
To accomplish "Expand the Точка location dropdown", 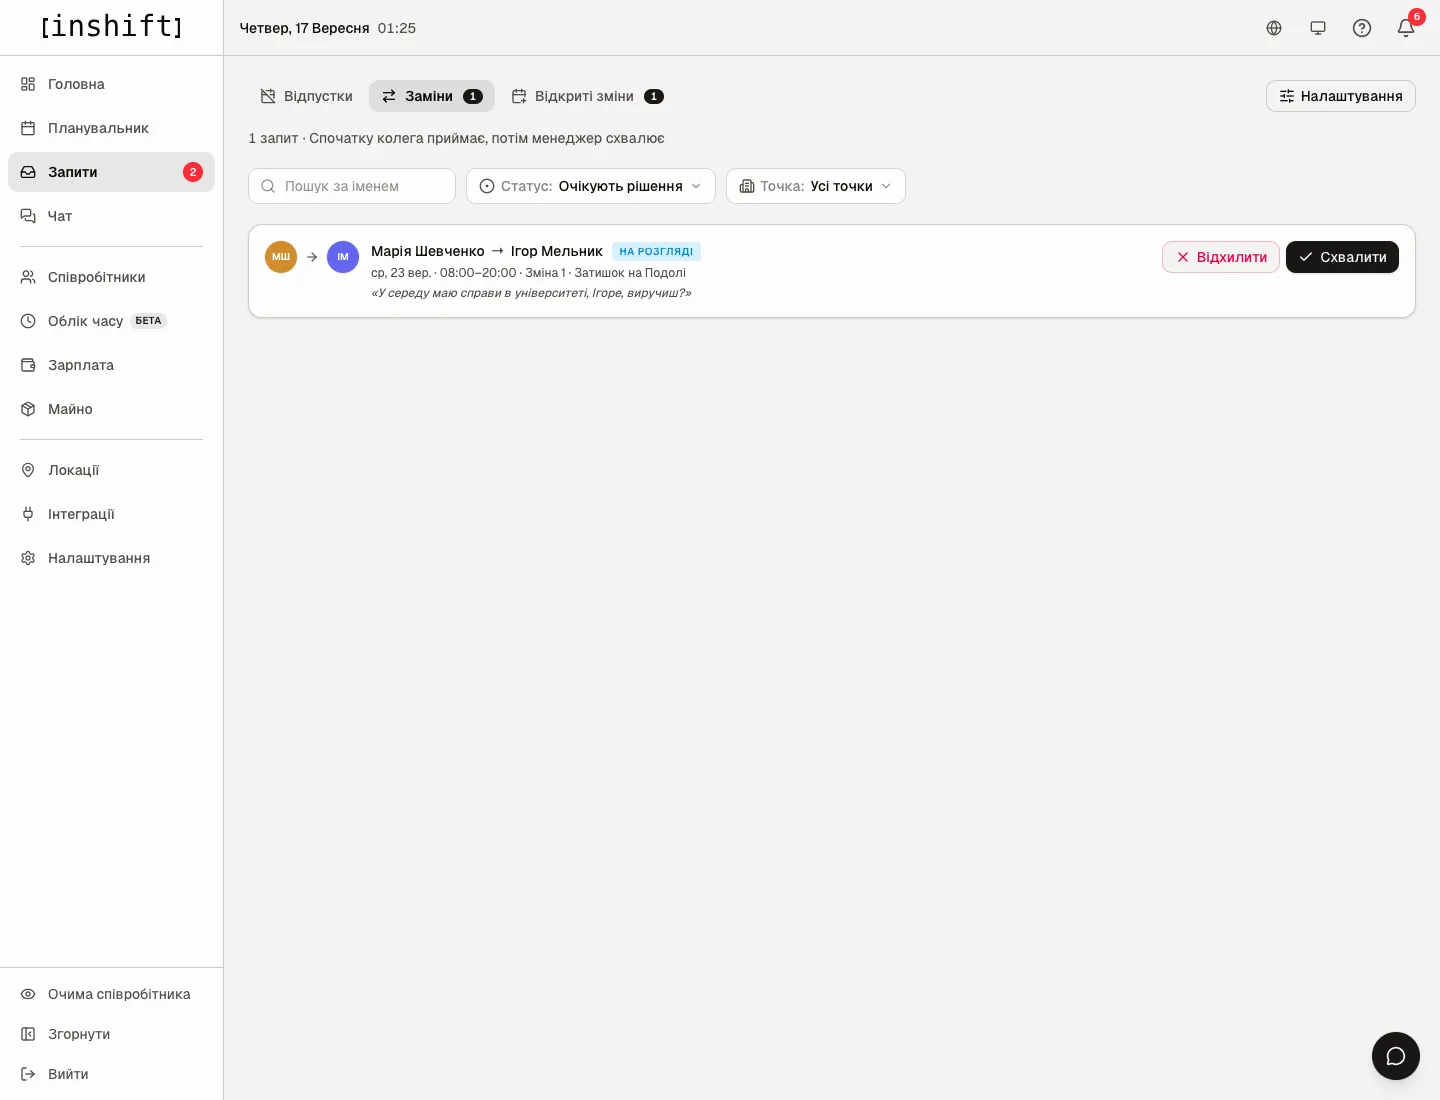I will point(816,186).
